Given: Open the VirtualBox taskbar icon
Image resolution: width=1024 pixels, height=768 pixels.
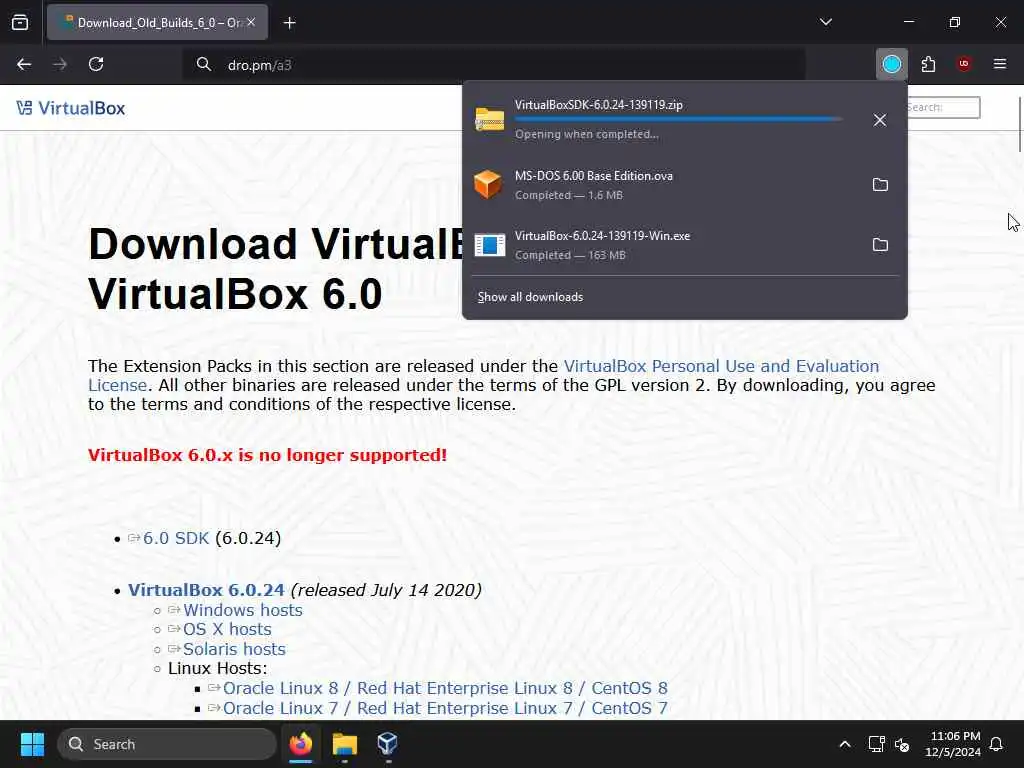Looking at the screenshot, I should click(x=387, y=744).
